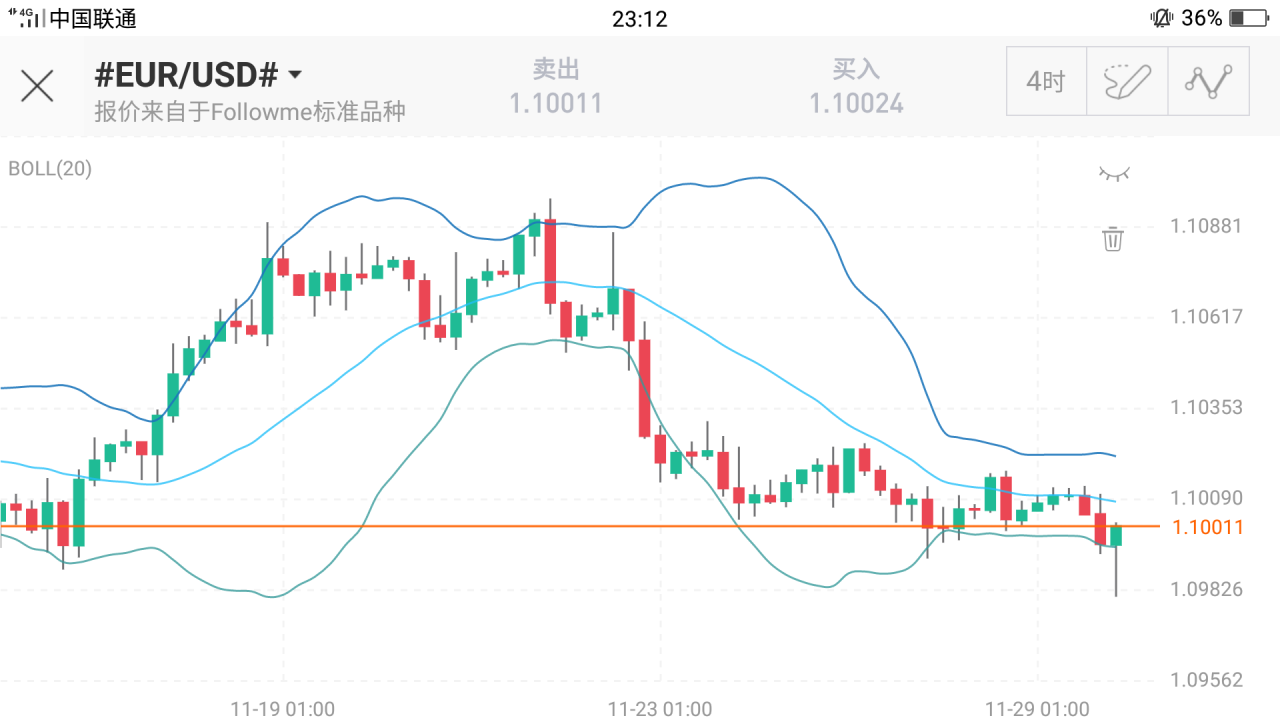The width and height of the screenshot is (1280, 720).
Task: Close the EUR/USD chart view
Action: pyautogui.click(x=38, y=86)
